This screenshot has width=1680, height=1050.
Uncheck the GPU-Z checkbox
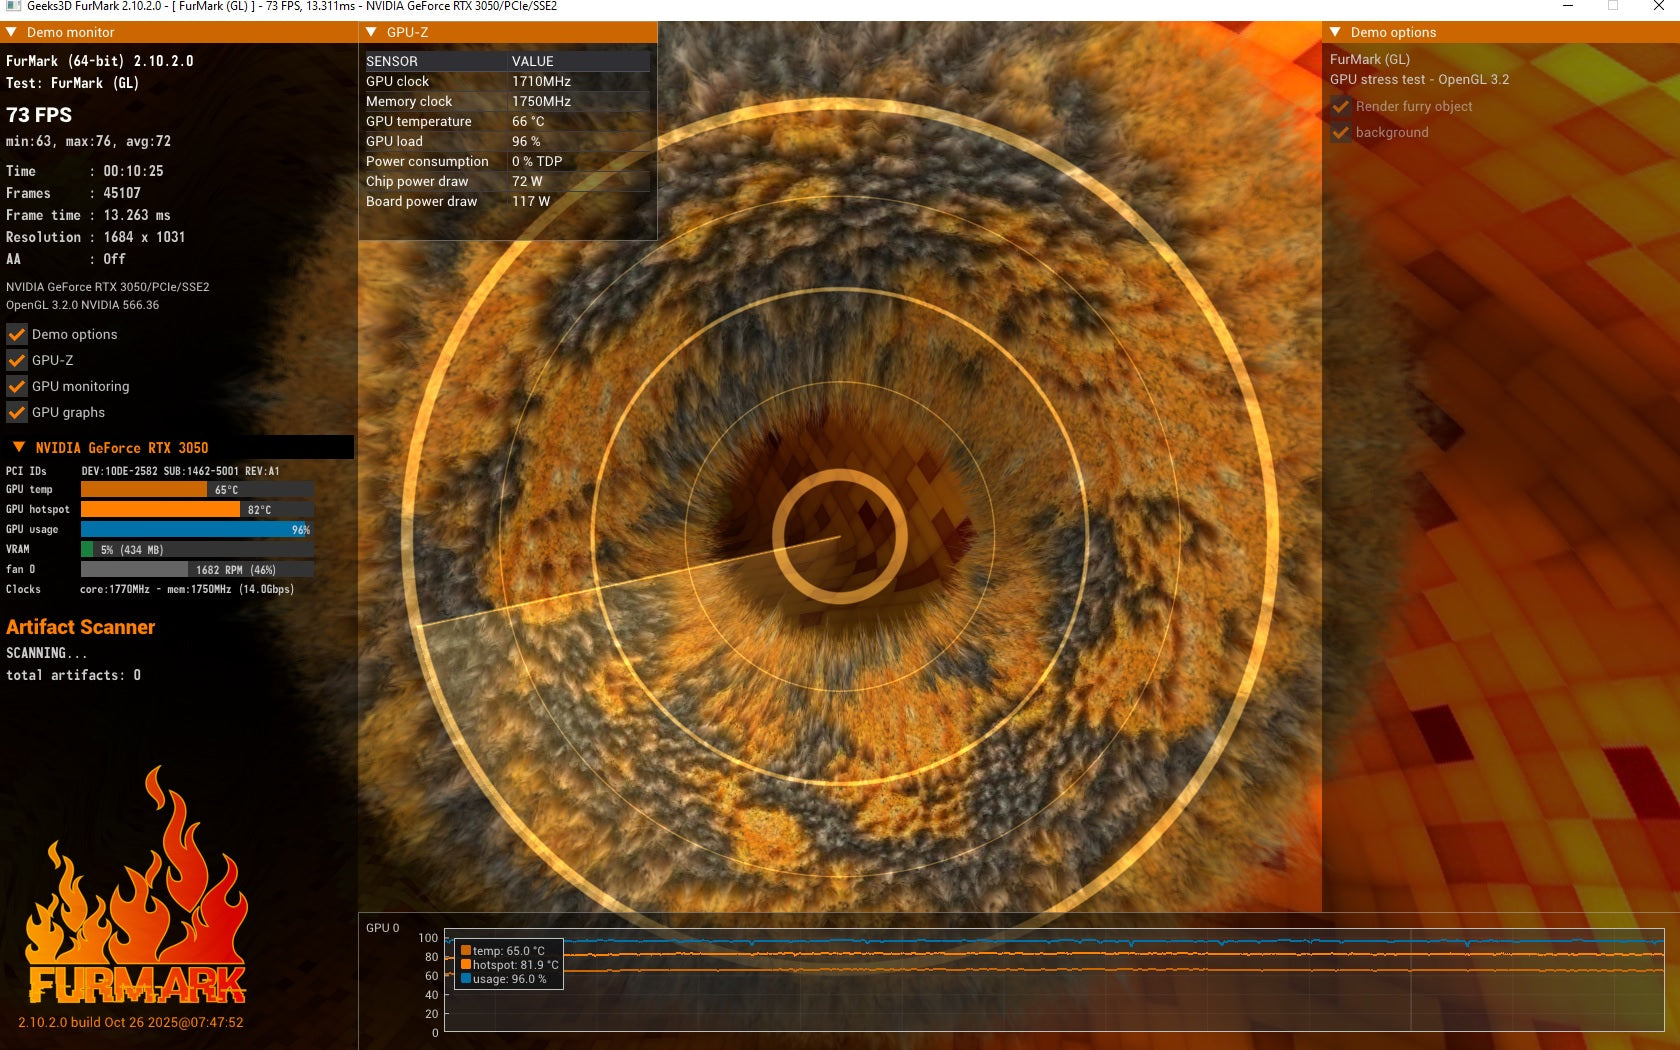point(17,360)
